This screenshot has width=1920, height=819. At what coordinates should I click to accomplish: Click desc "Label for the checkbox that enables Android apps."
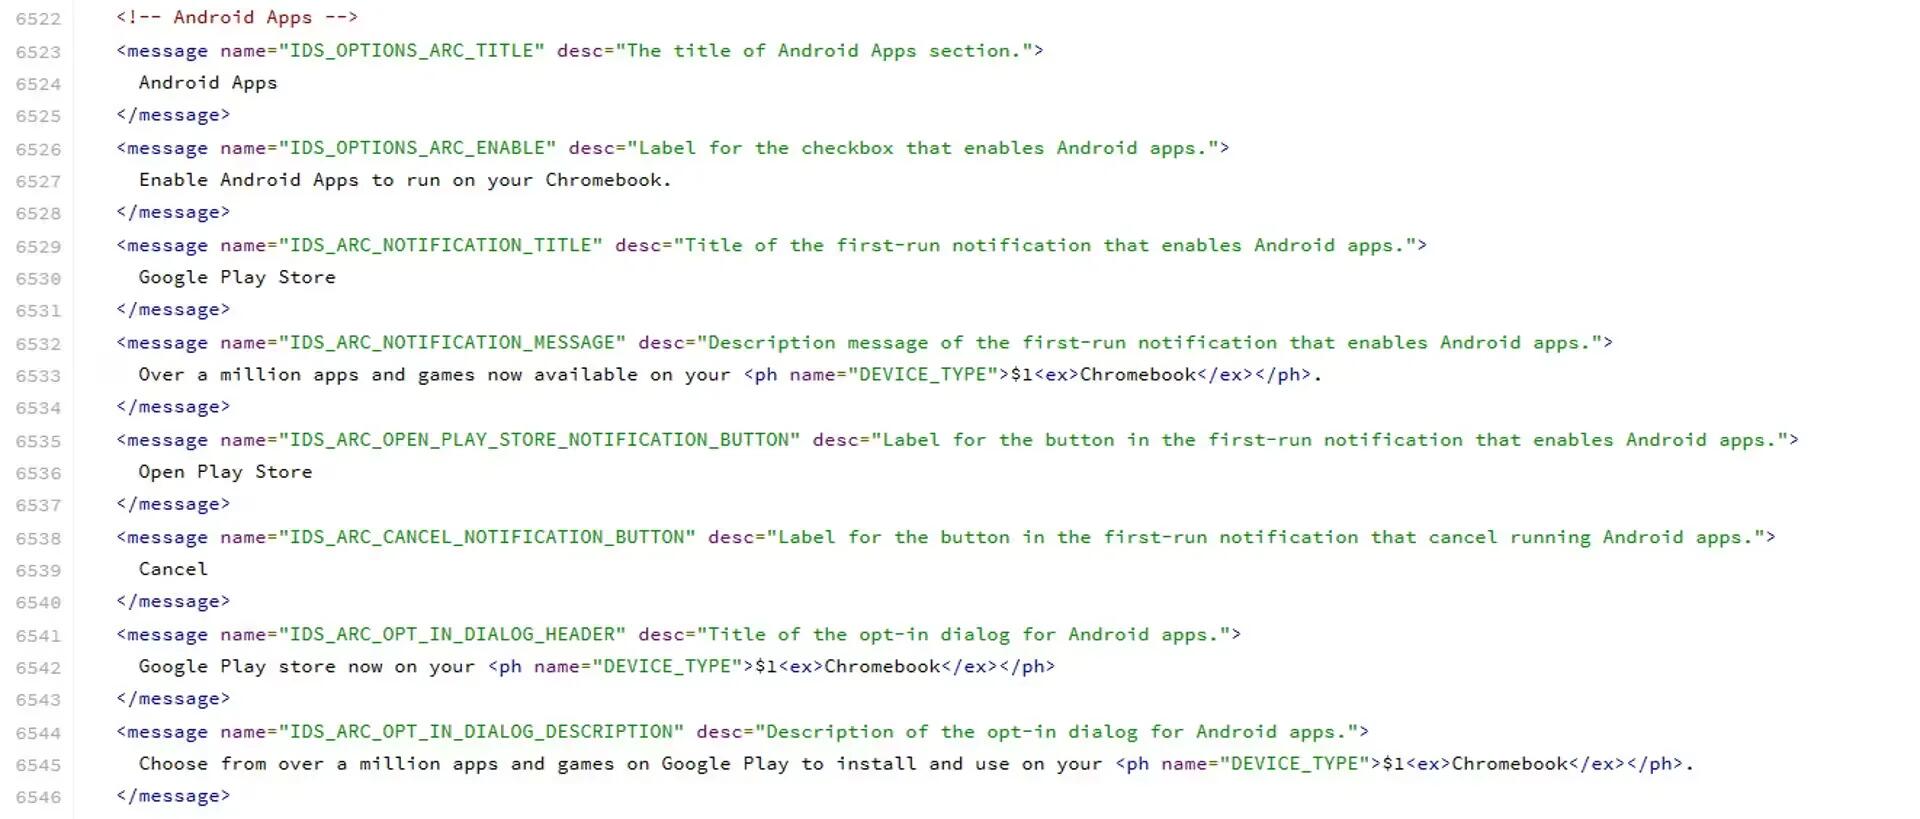tap(923, 148)
